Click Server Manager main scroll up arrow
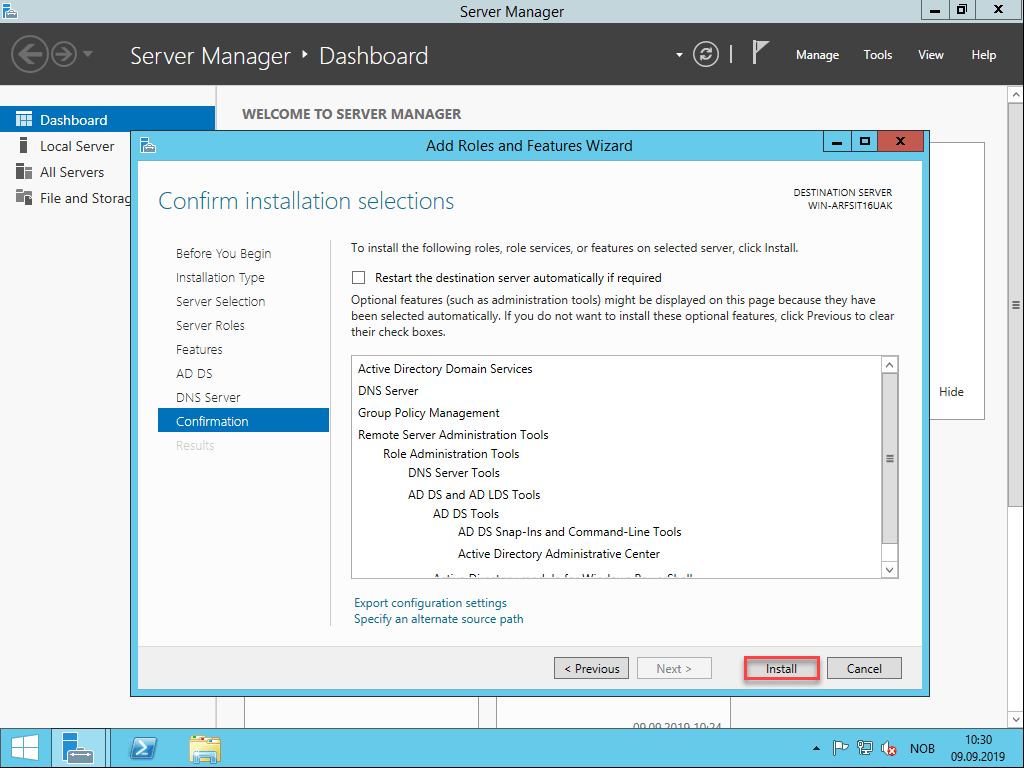 [x=1016, y=95]
